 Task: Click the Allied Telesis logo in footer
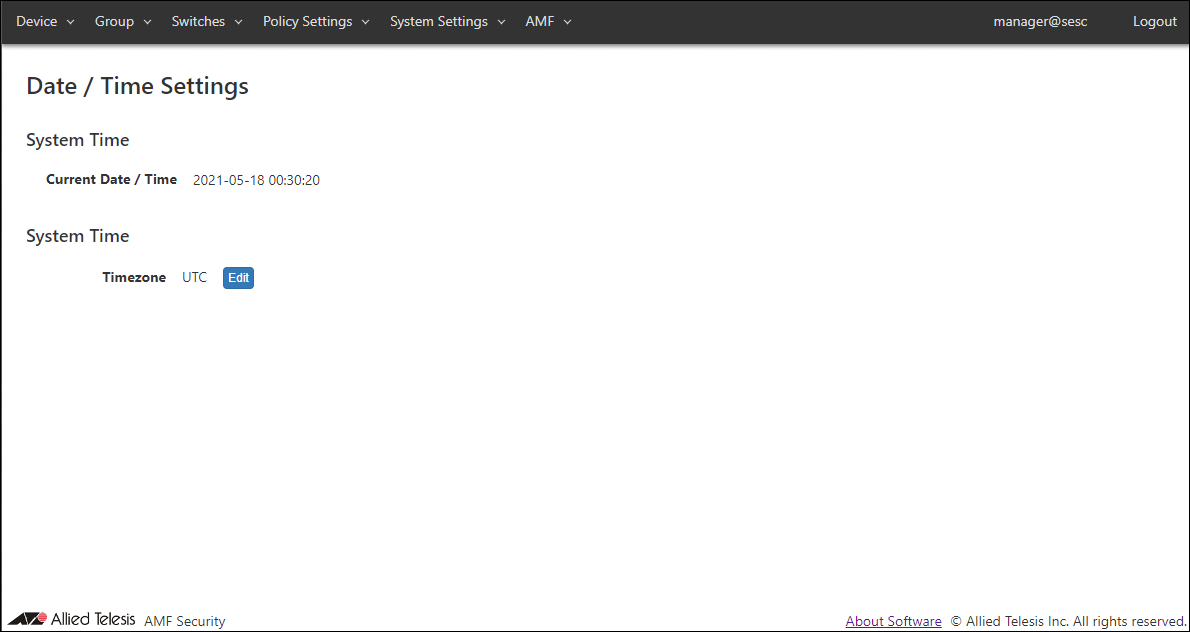[x=72, y=619]
